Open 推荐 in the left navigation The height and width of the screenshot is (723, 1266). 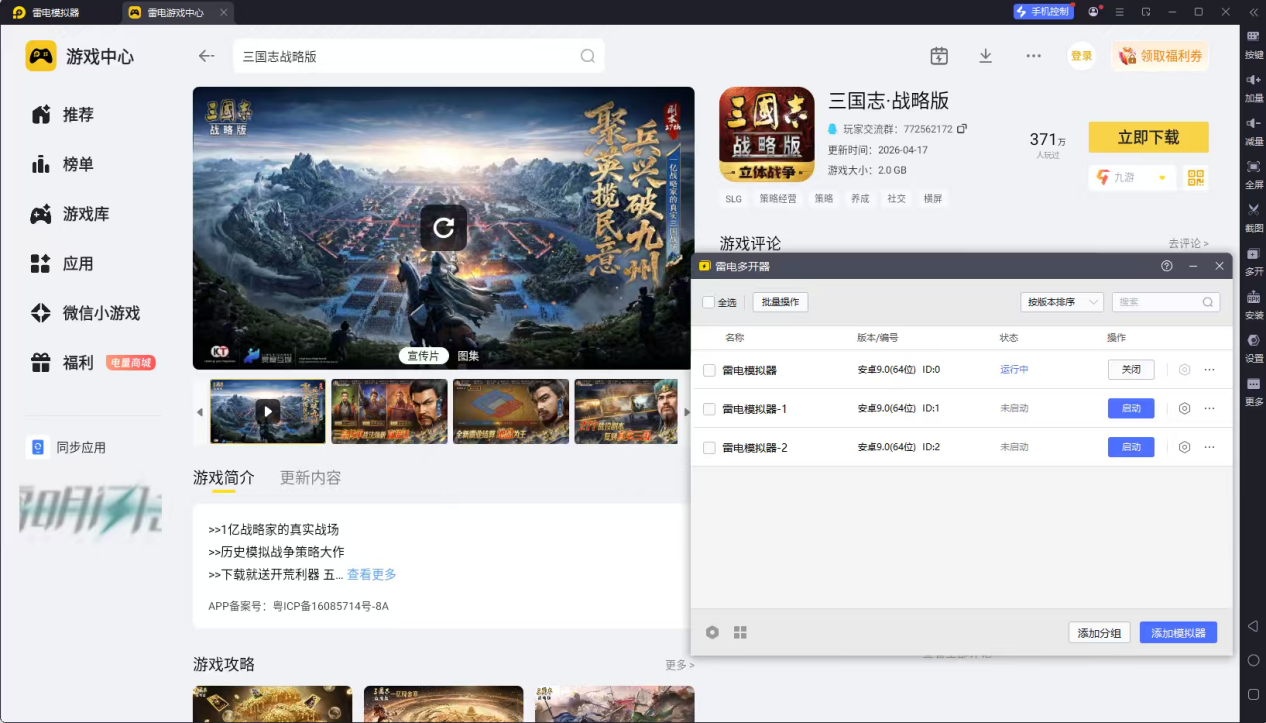tap(62, 115)
